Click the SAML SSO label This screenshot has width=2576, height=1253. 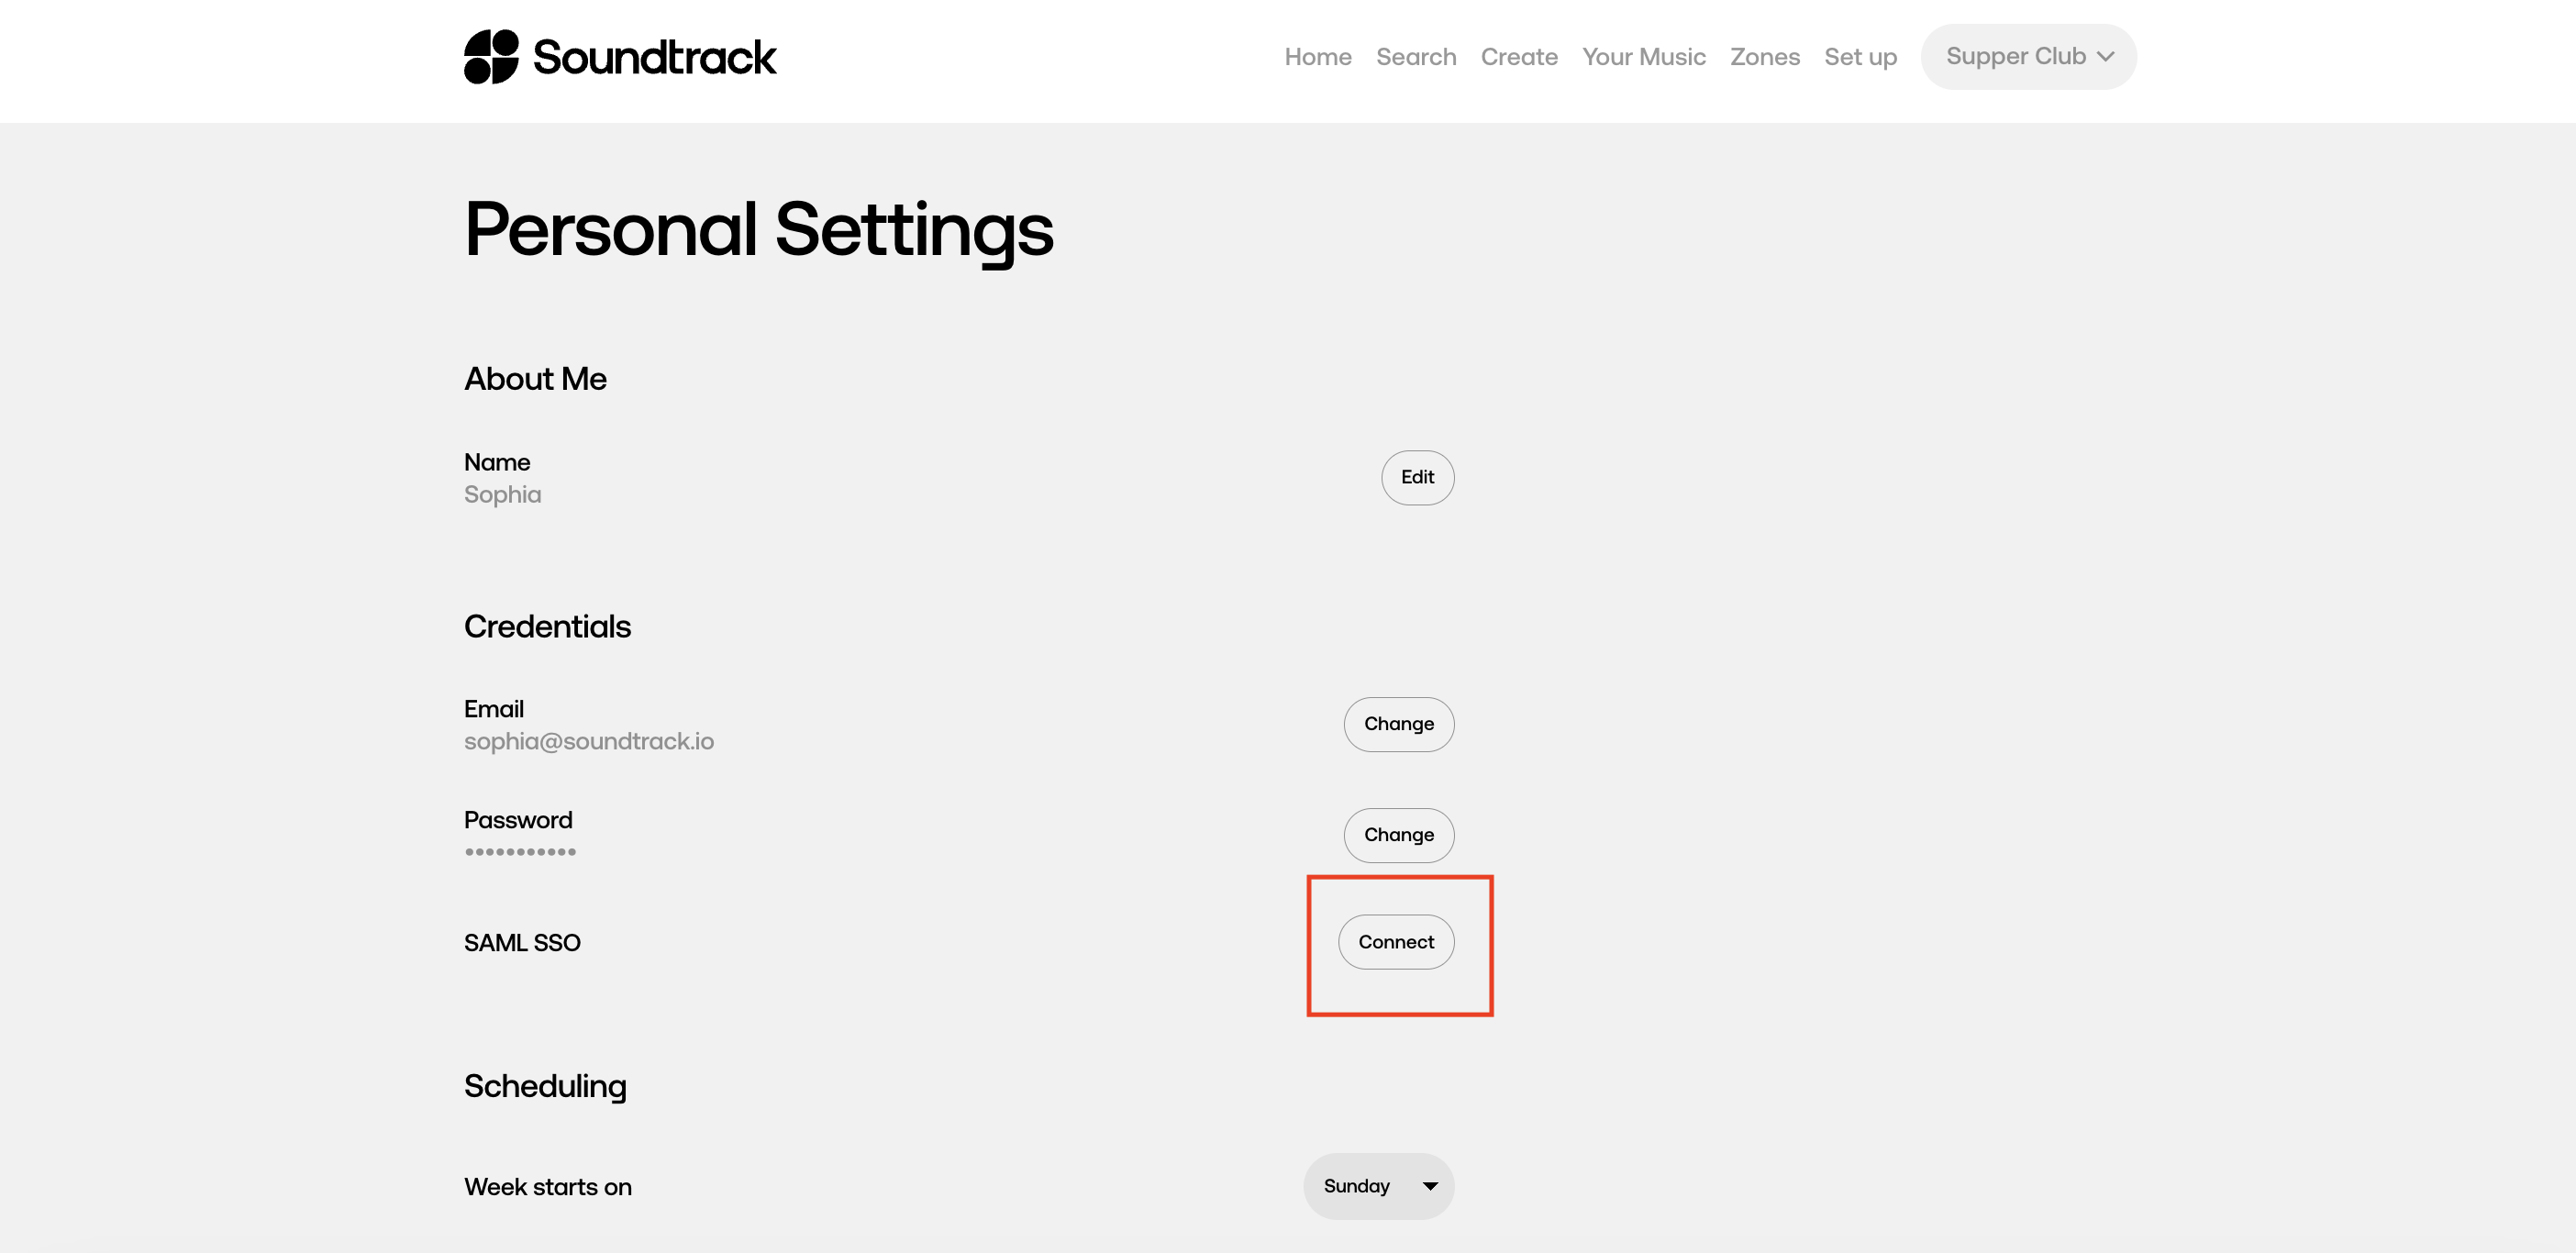click(x=521, y=943)
